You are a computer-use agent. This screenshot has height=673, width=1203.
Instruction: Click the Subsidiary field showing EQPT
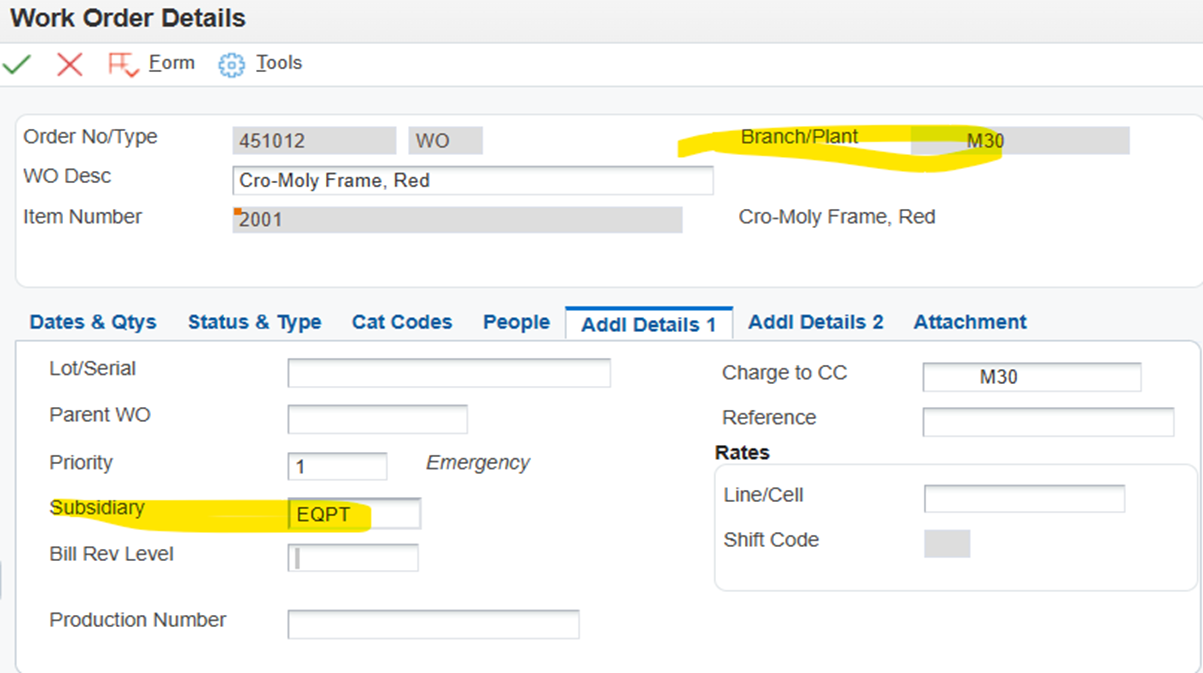coord(352,513)
